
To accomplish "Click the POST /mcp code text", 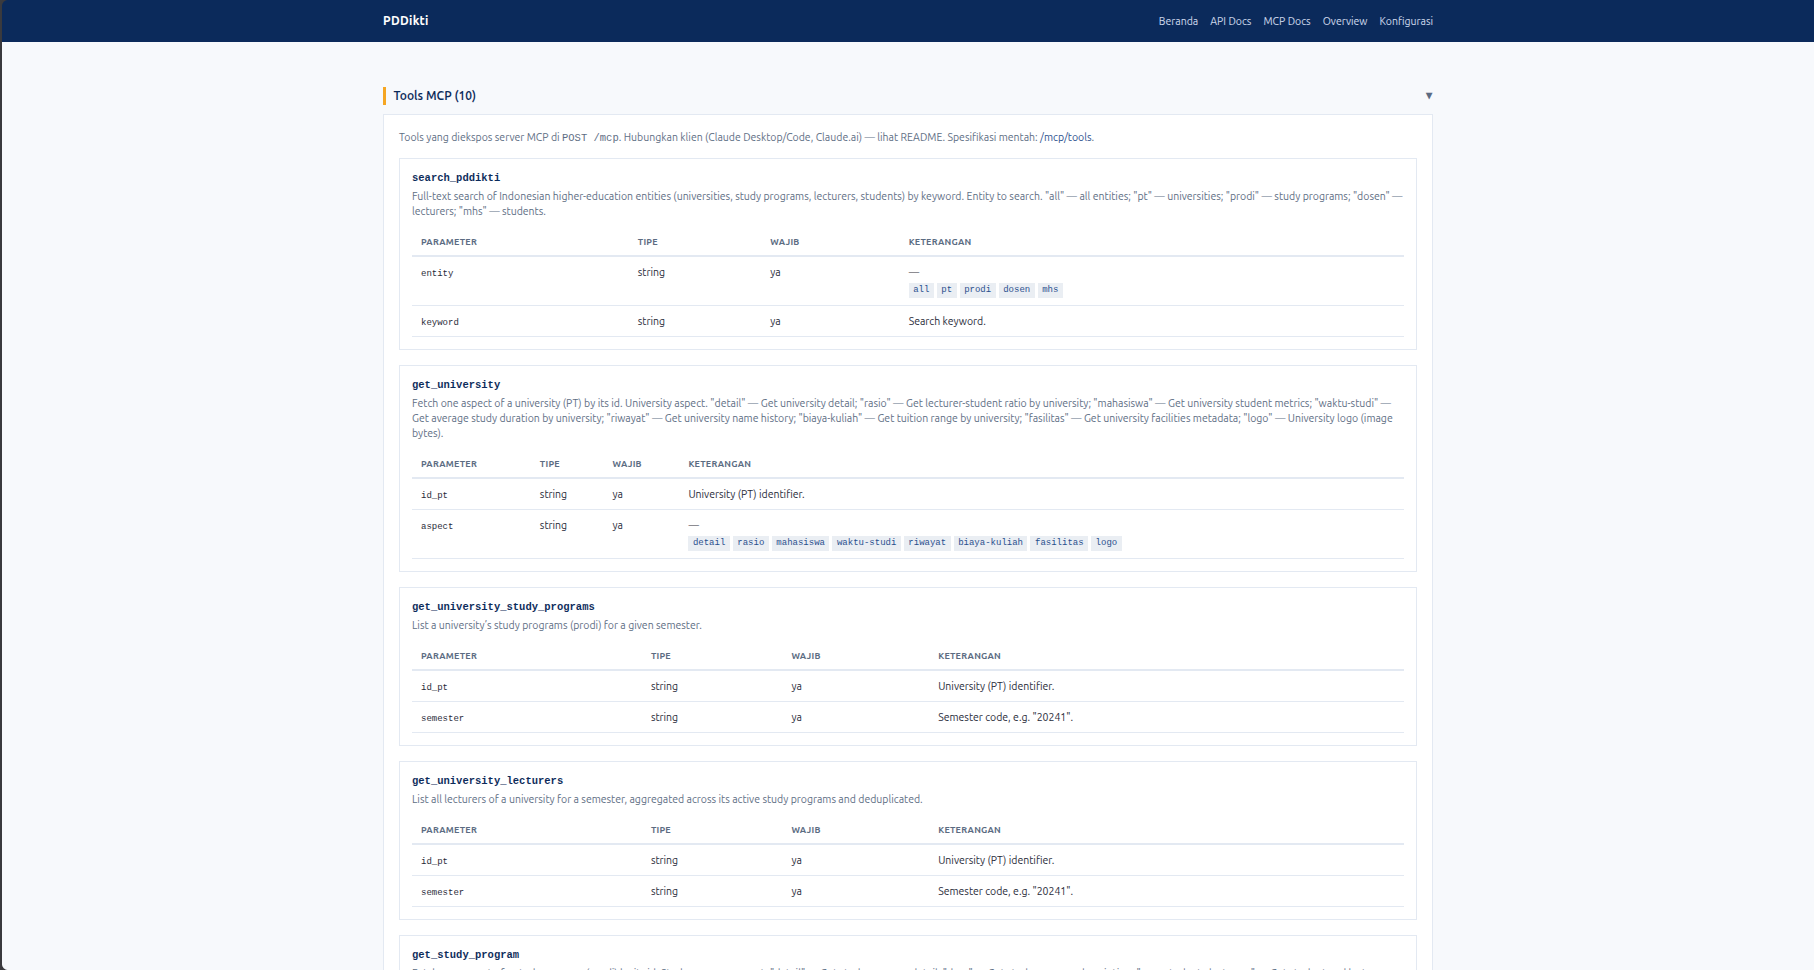I will (591, 138).
